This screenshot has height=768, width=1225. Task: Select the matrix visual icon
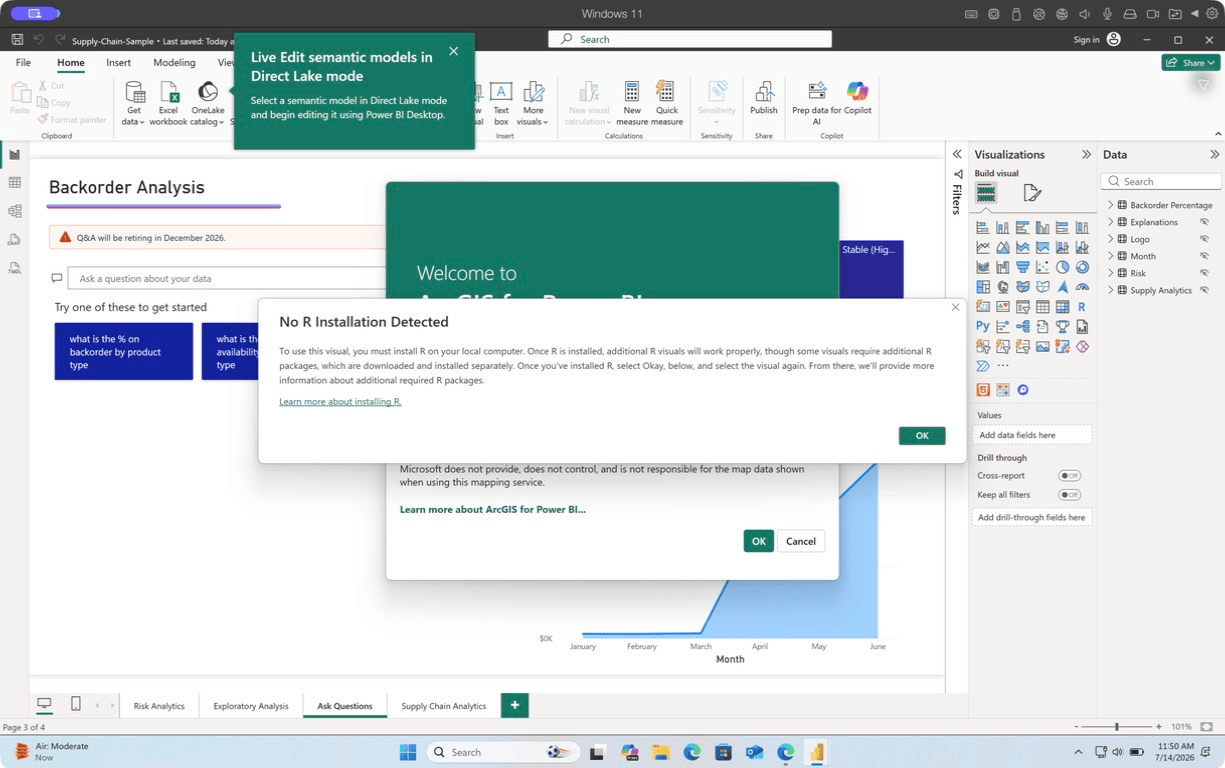pyautogui.click(x=1062, y=306)
